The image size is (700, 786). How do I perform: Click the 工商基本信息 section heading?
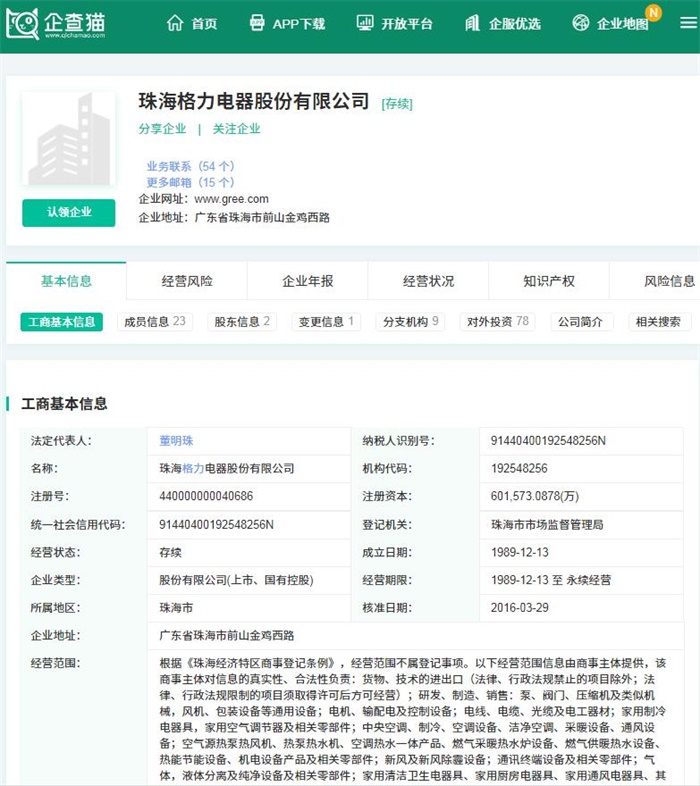(x=64, y=404)
